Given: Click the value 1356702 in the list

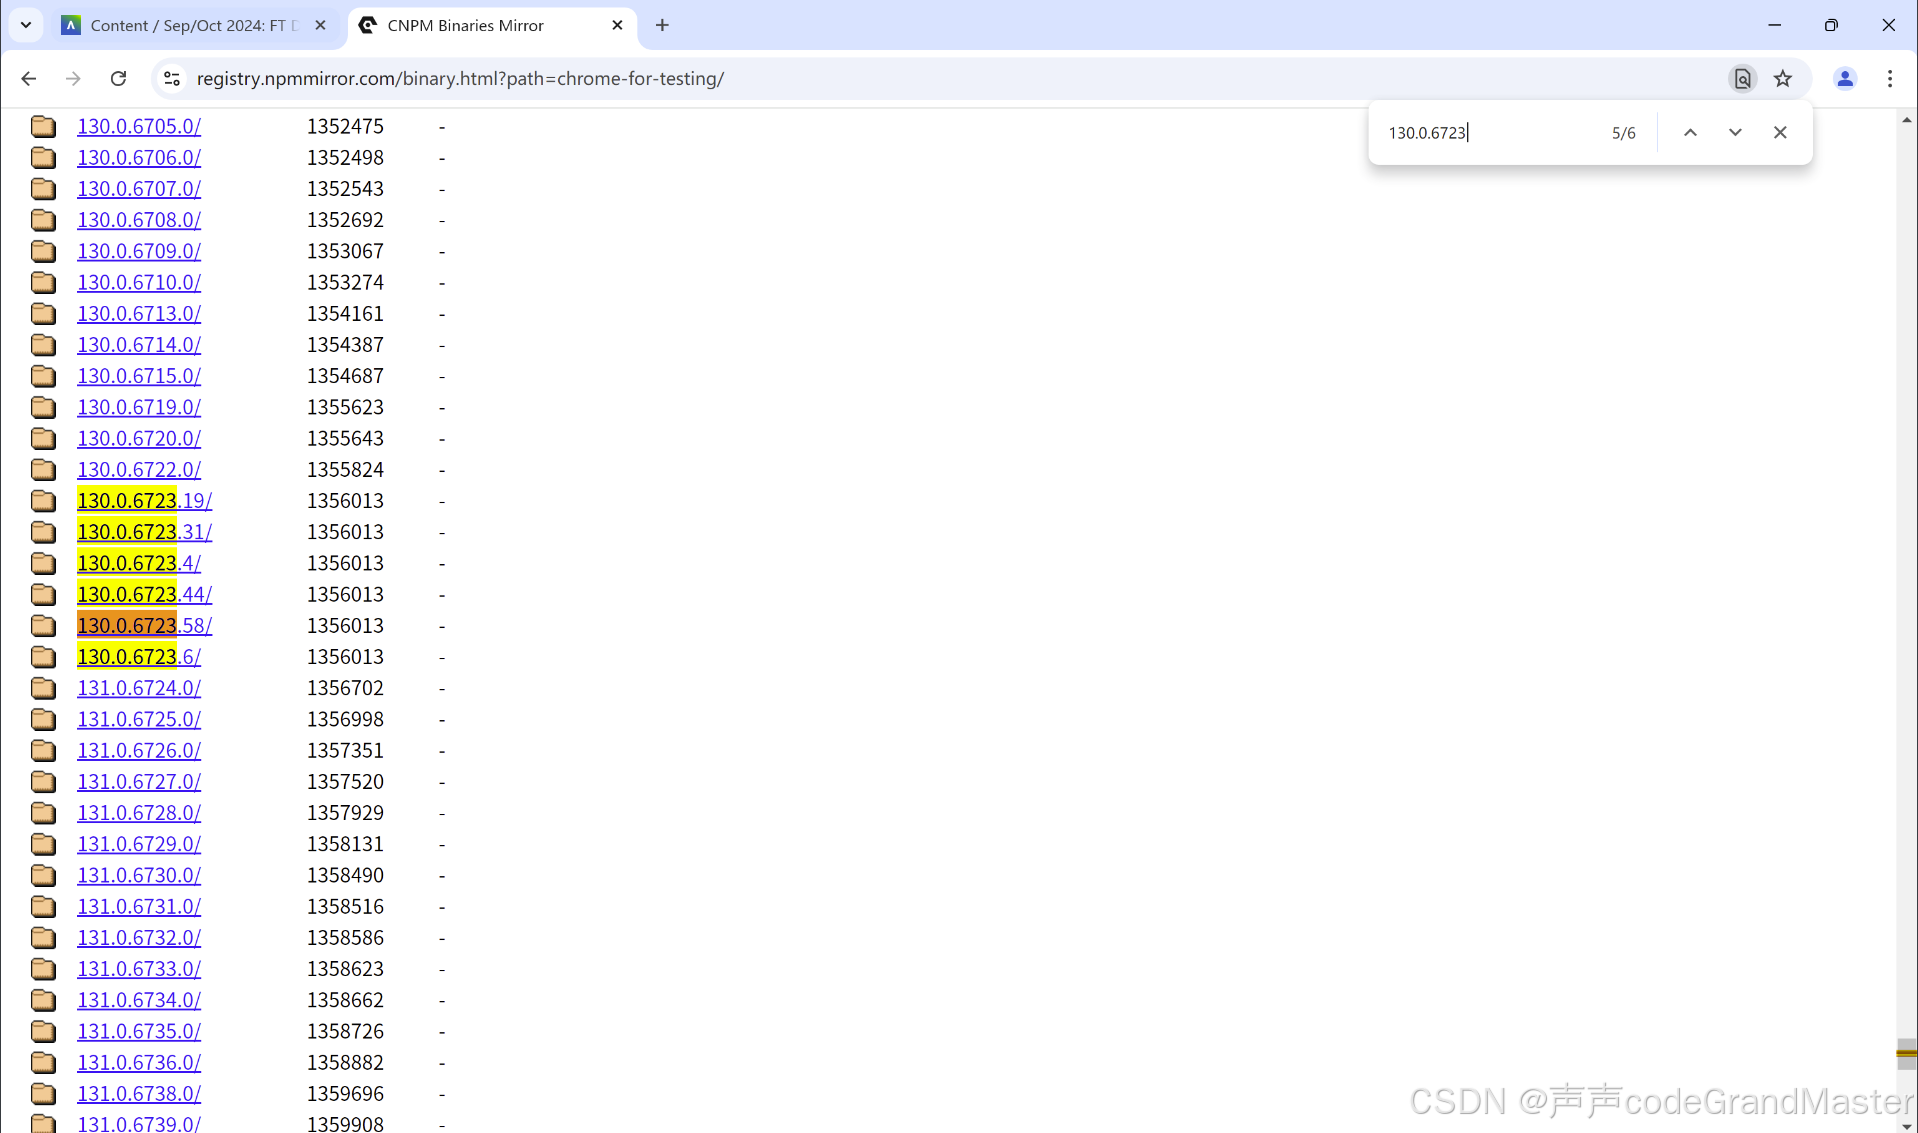Looking at the screenshot, I should [345, 688].
